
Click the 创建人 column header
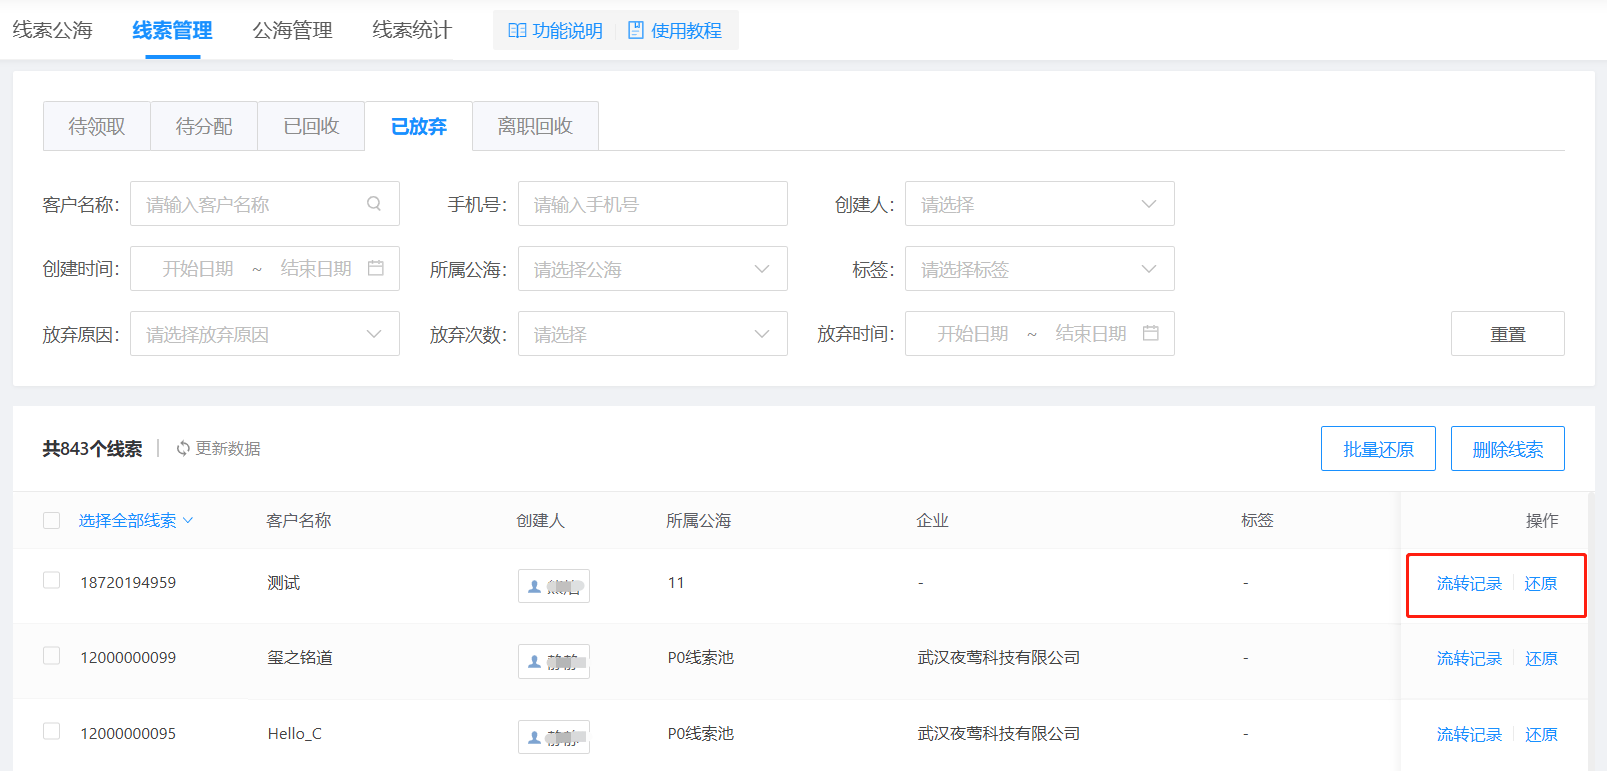(540, 521)
